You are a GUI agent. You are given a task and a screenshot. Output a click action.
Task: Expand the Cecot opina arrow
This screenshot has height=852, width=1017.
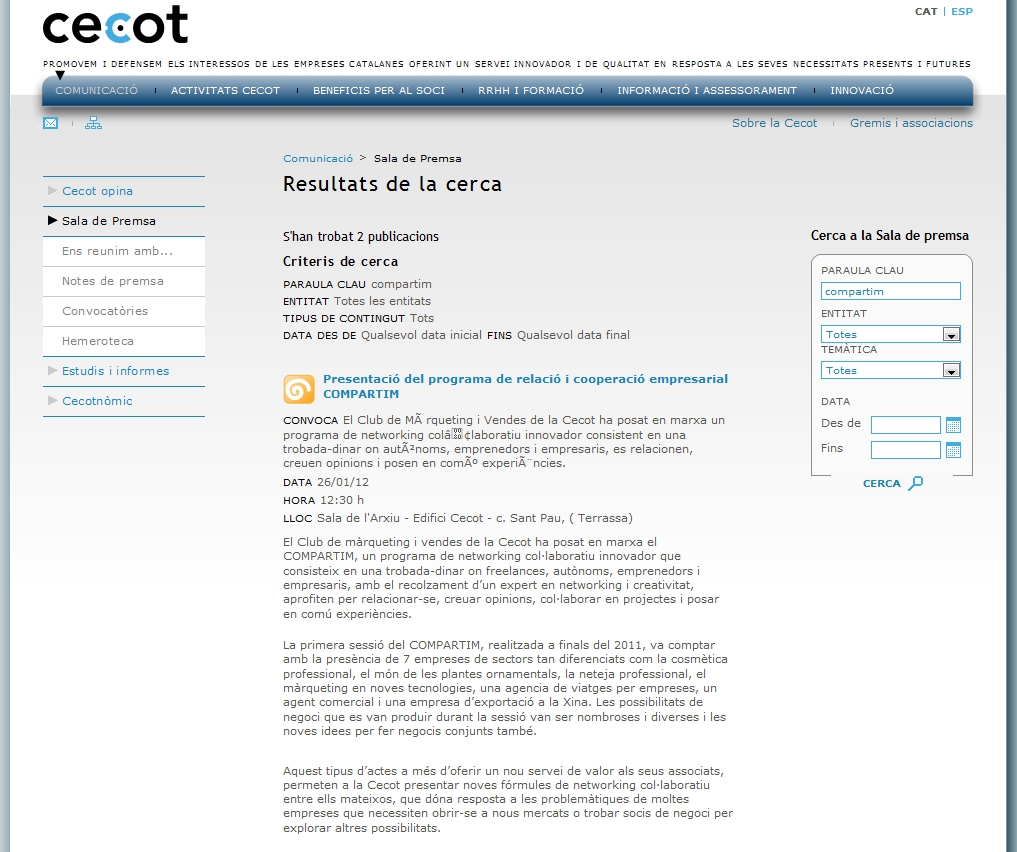(x=53, y=191)
